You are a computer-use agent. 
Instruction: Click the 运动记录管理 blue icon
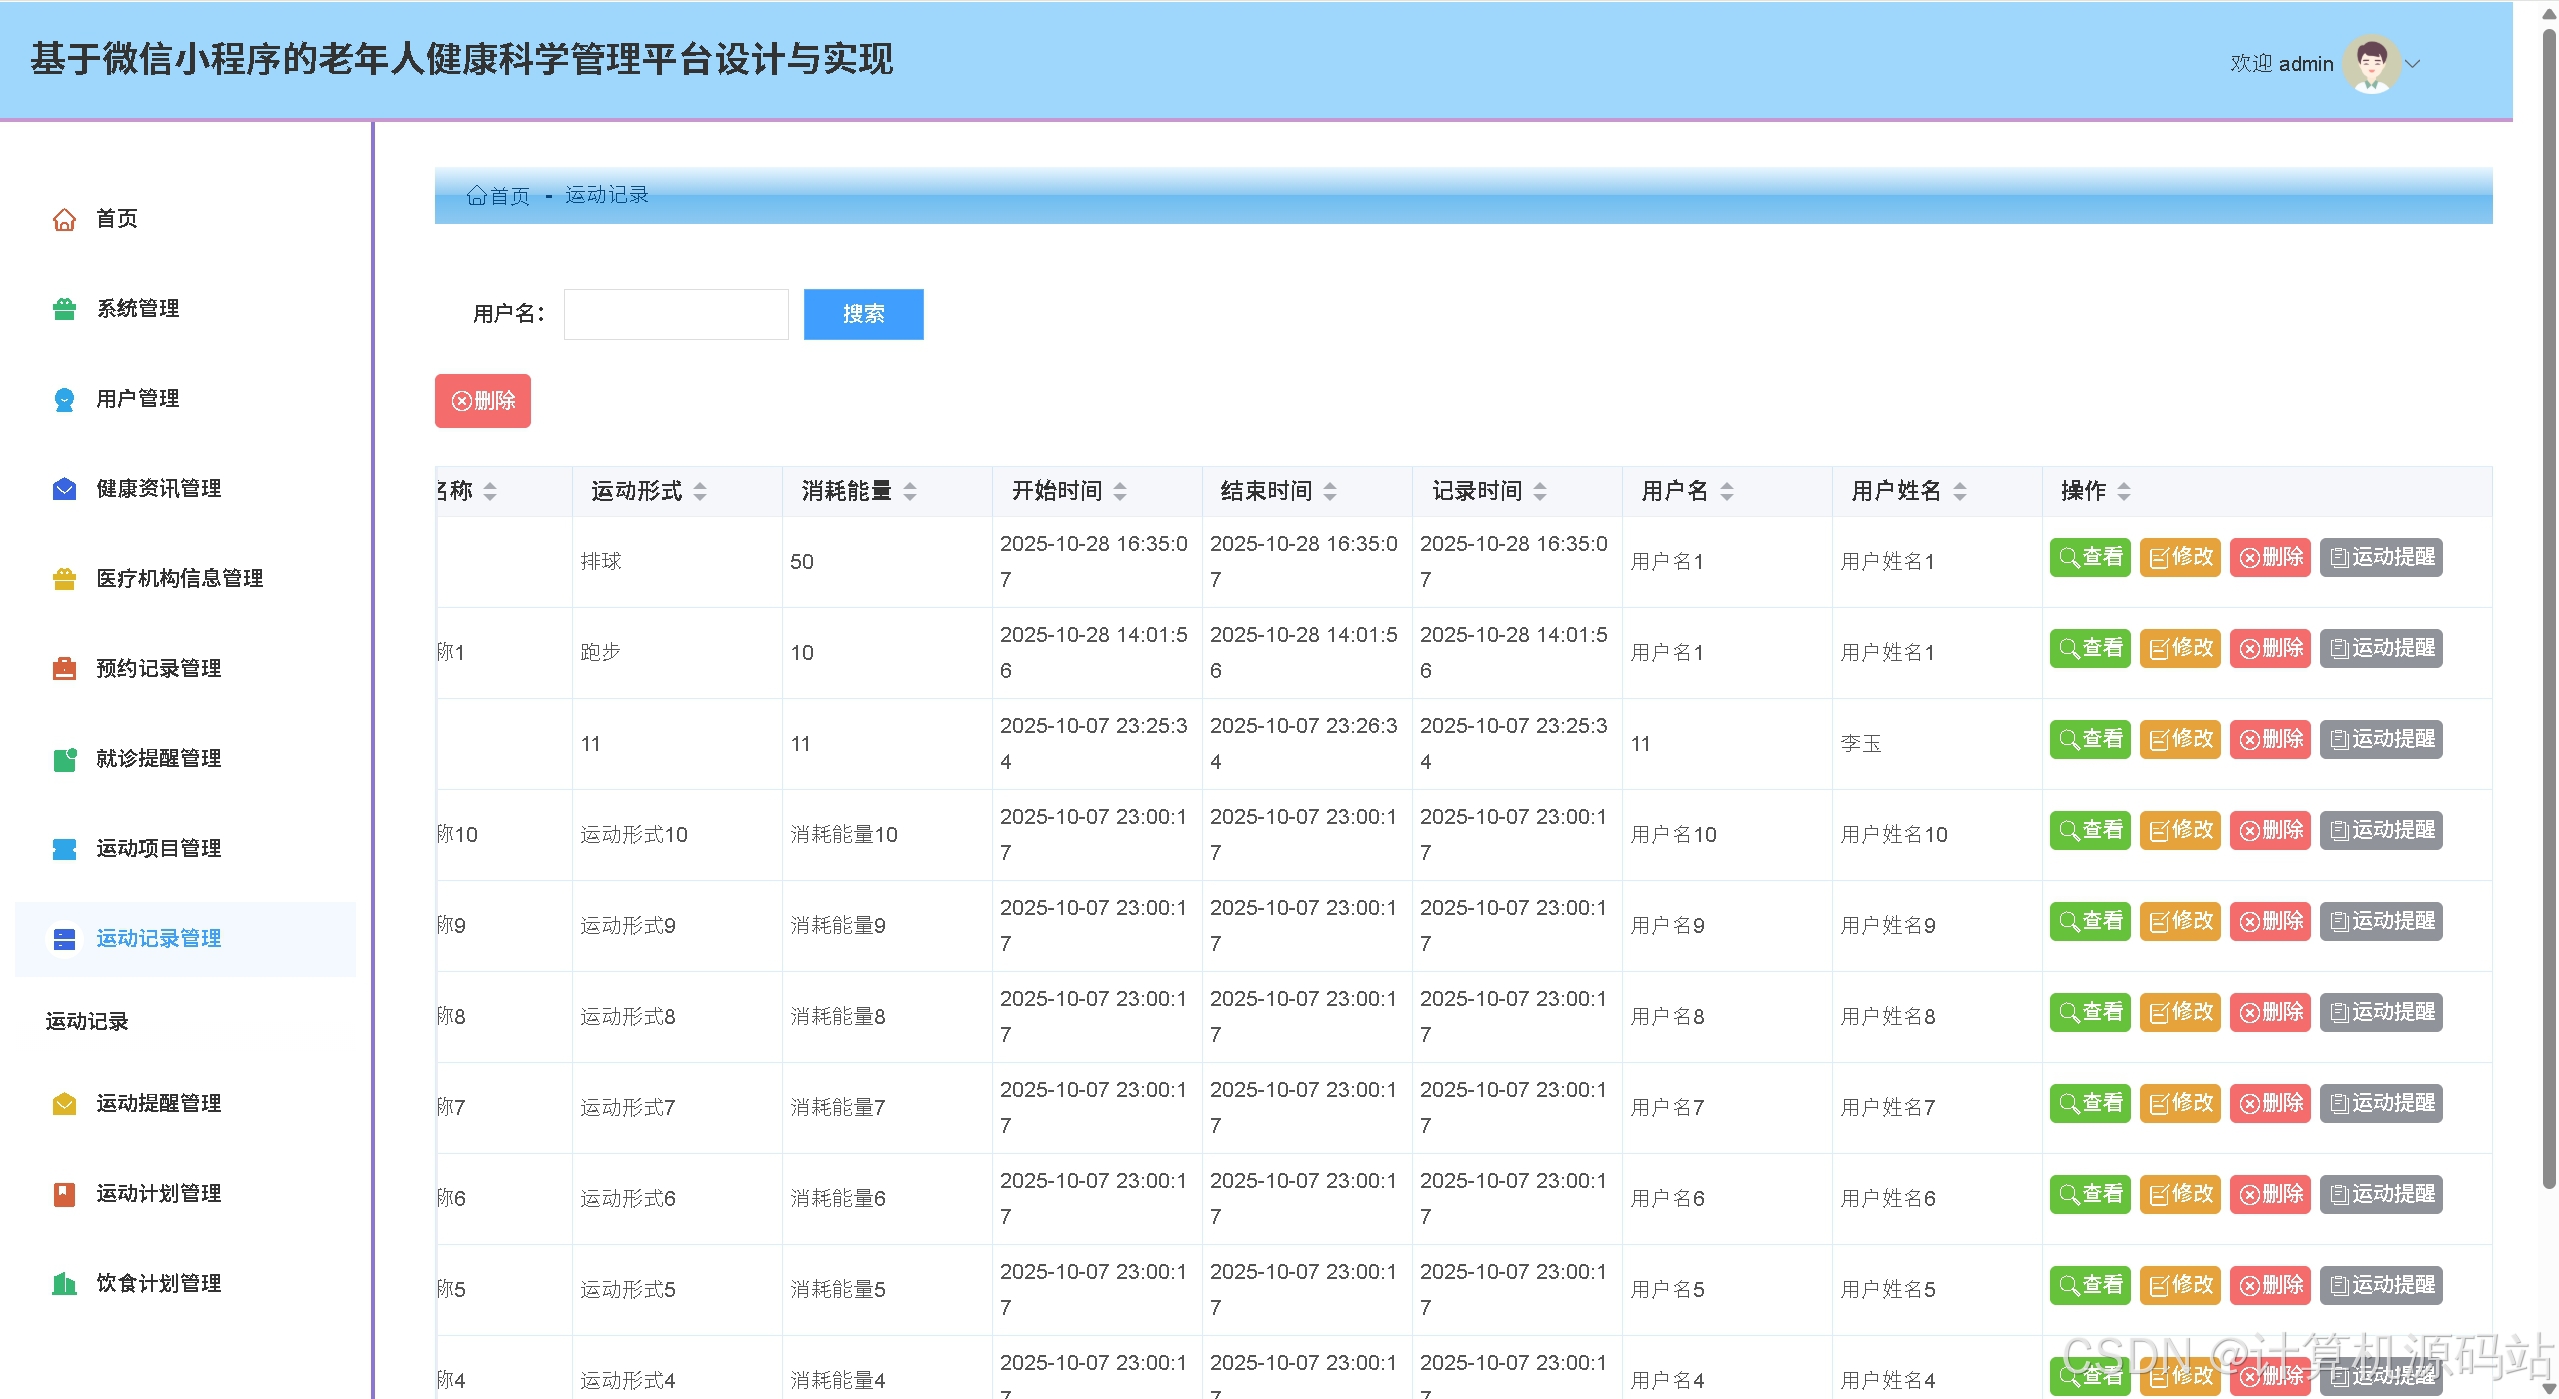pos(64,939)
